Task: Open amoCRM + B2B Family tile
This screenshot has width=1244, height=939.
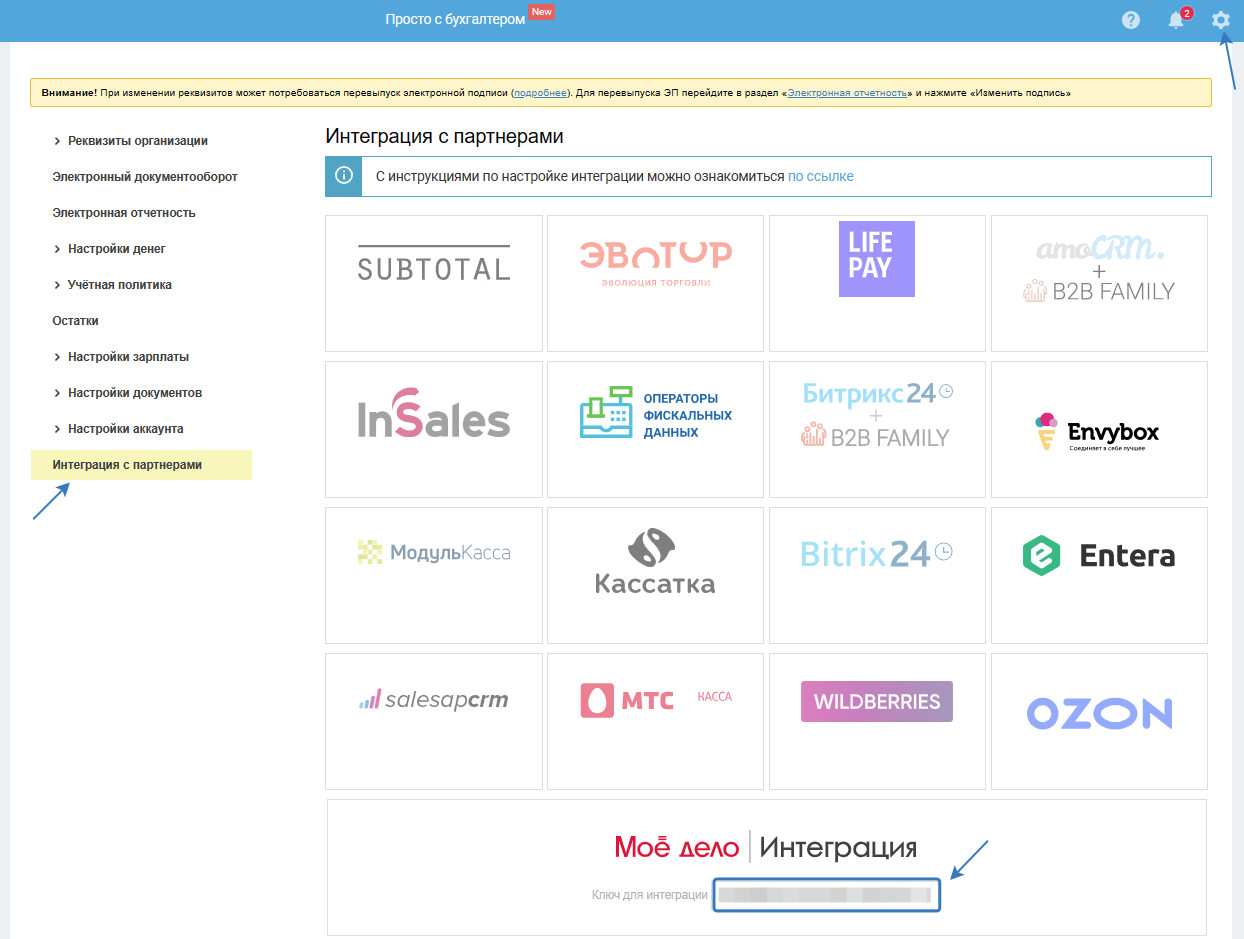Action: tap(1099, 283)
